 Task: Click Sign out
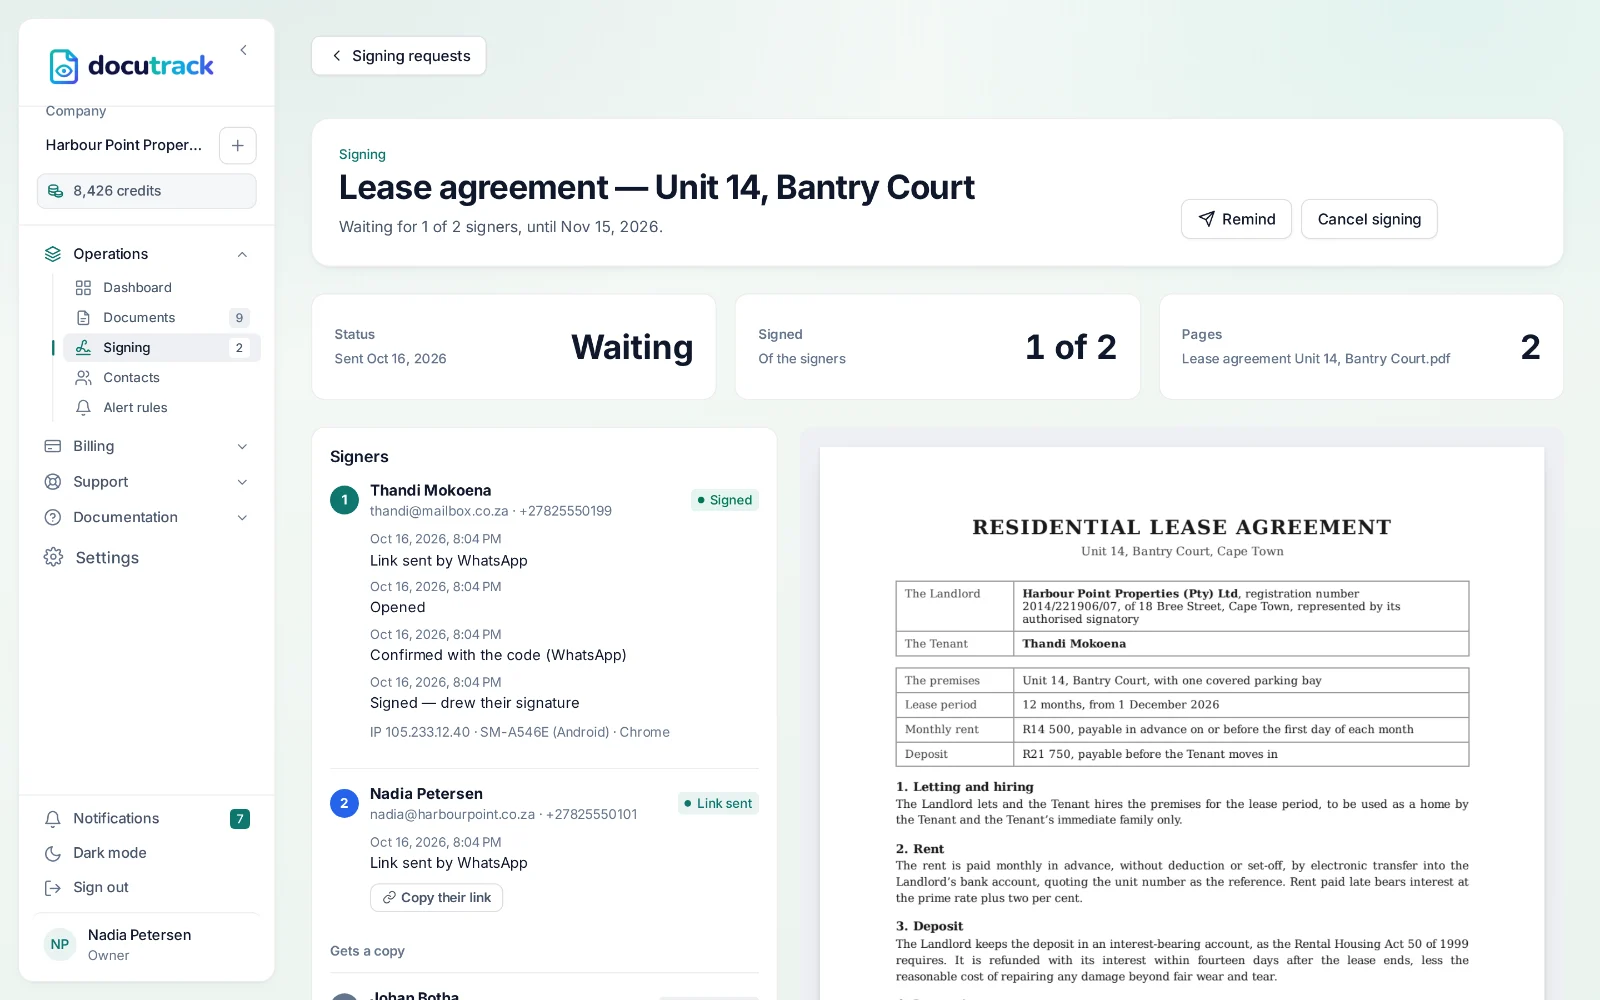pos(147,888)
